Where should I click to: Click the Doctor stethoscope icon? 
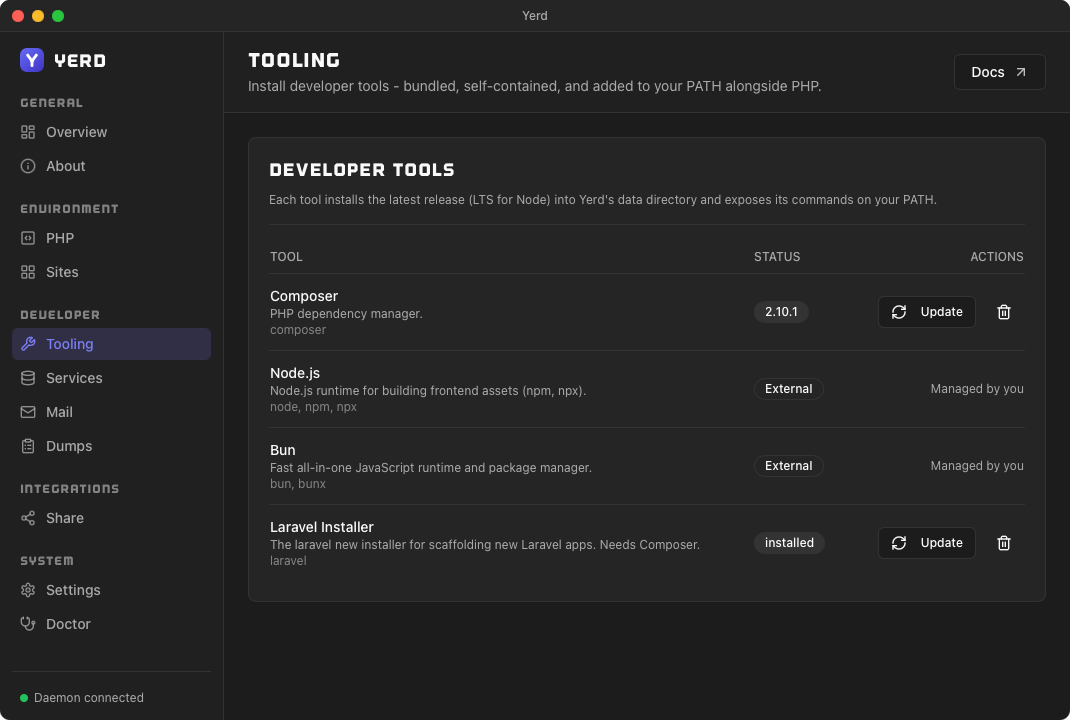[x=28, y=624]
